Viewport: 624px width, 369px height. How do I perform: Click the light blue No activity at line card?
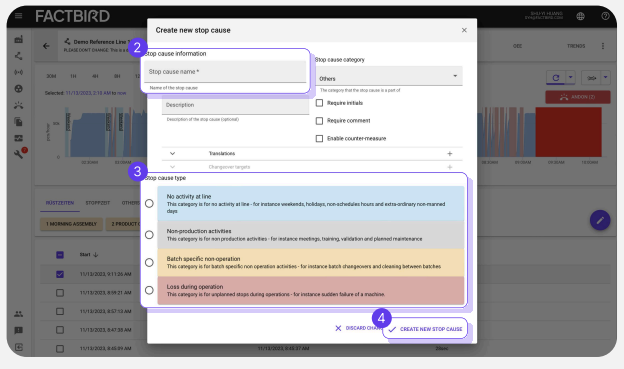click(x=311, y=203)
